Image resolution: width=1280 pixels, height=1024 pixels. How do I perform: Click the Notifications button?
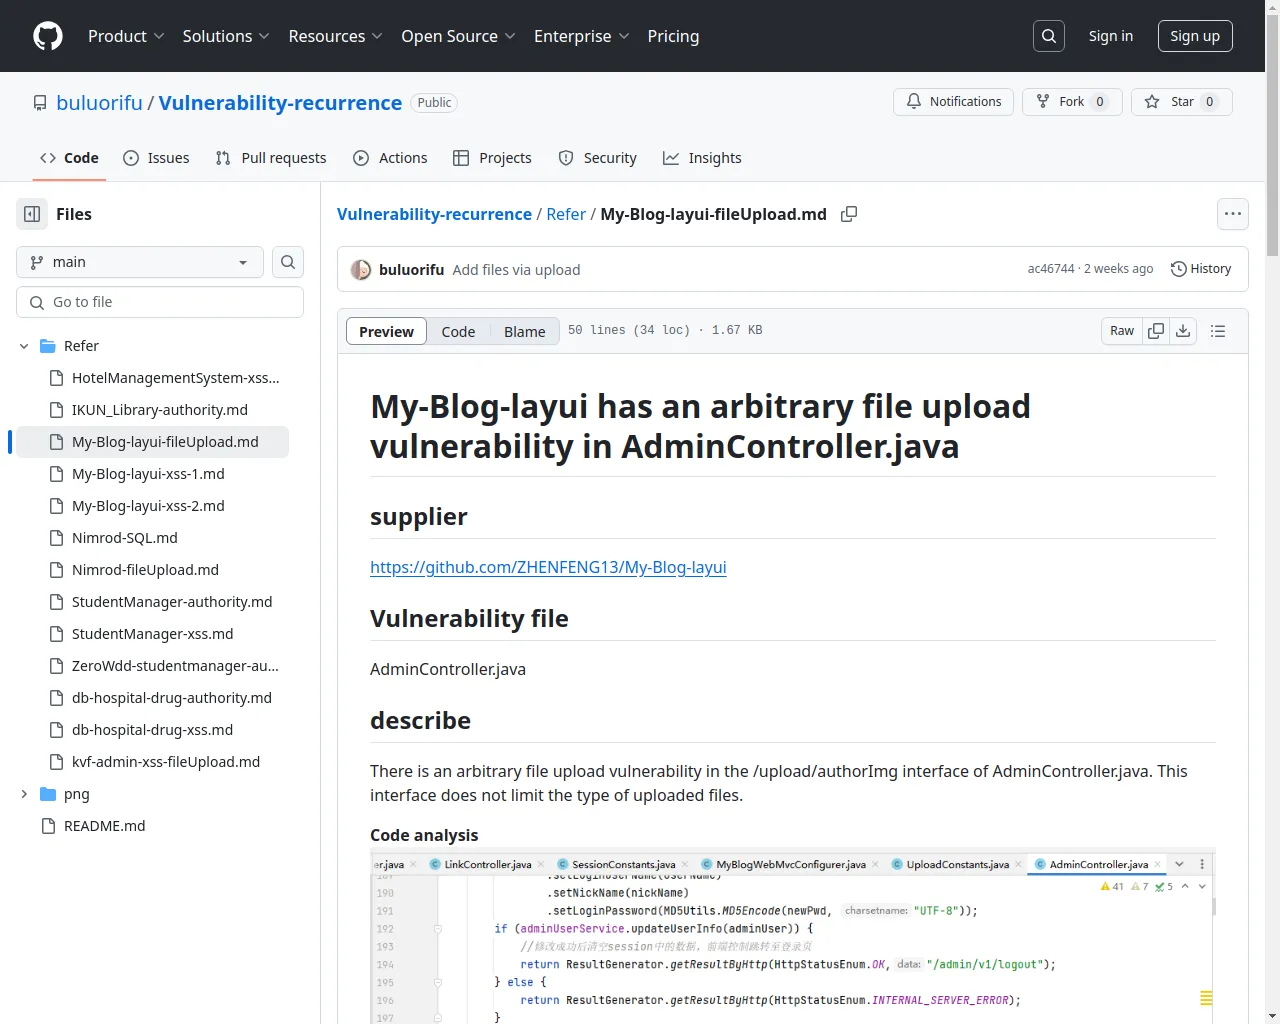[954, 102]
